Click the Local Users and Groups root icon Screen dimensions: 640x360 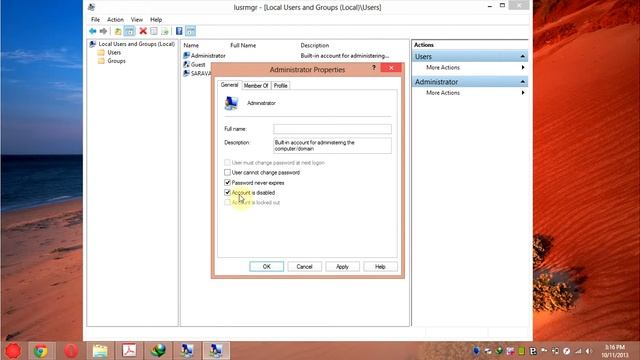coord(93,44)
